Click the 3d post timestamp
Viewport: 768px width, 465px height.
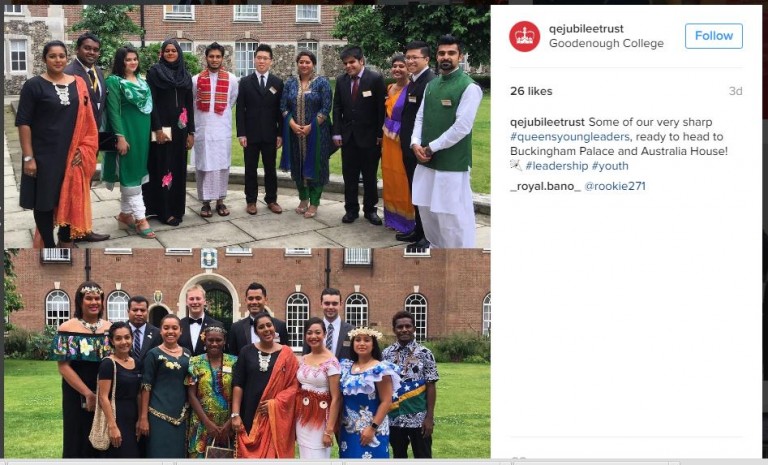click(x=735, y=91)
